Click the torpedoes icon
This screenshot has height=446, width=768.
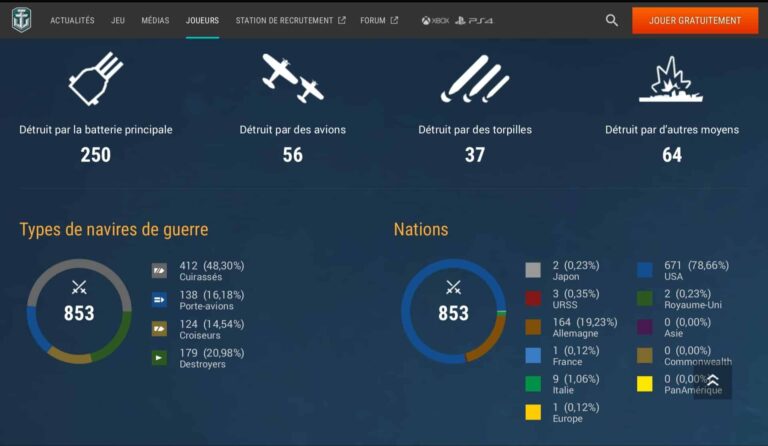474,79
